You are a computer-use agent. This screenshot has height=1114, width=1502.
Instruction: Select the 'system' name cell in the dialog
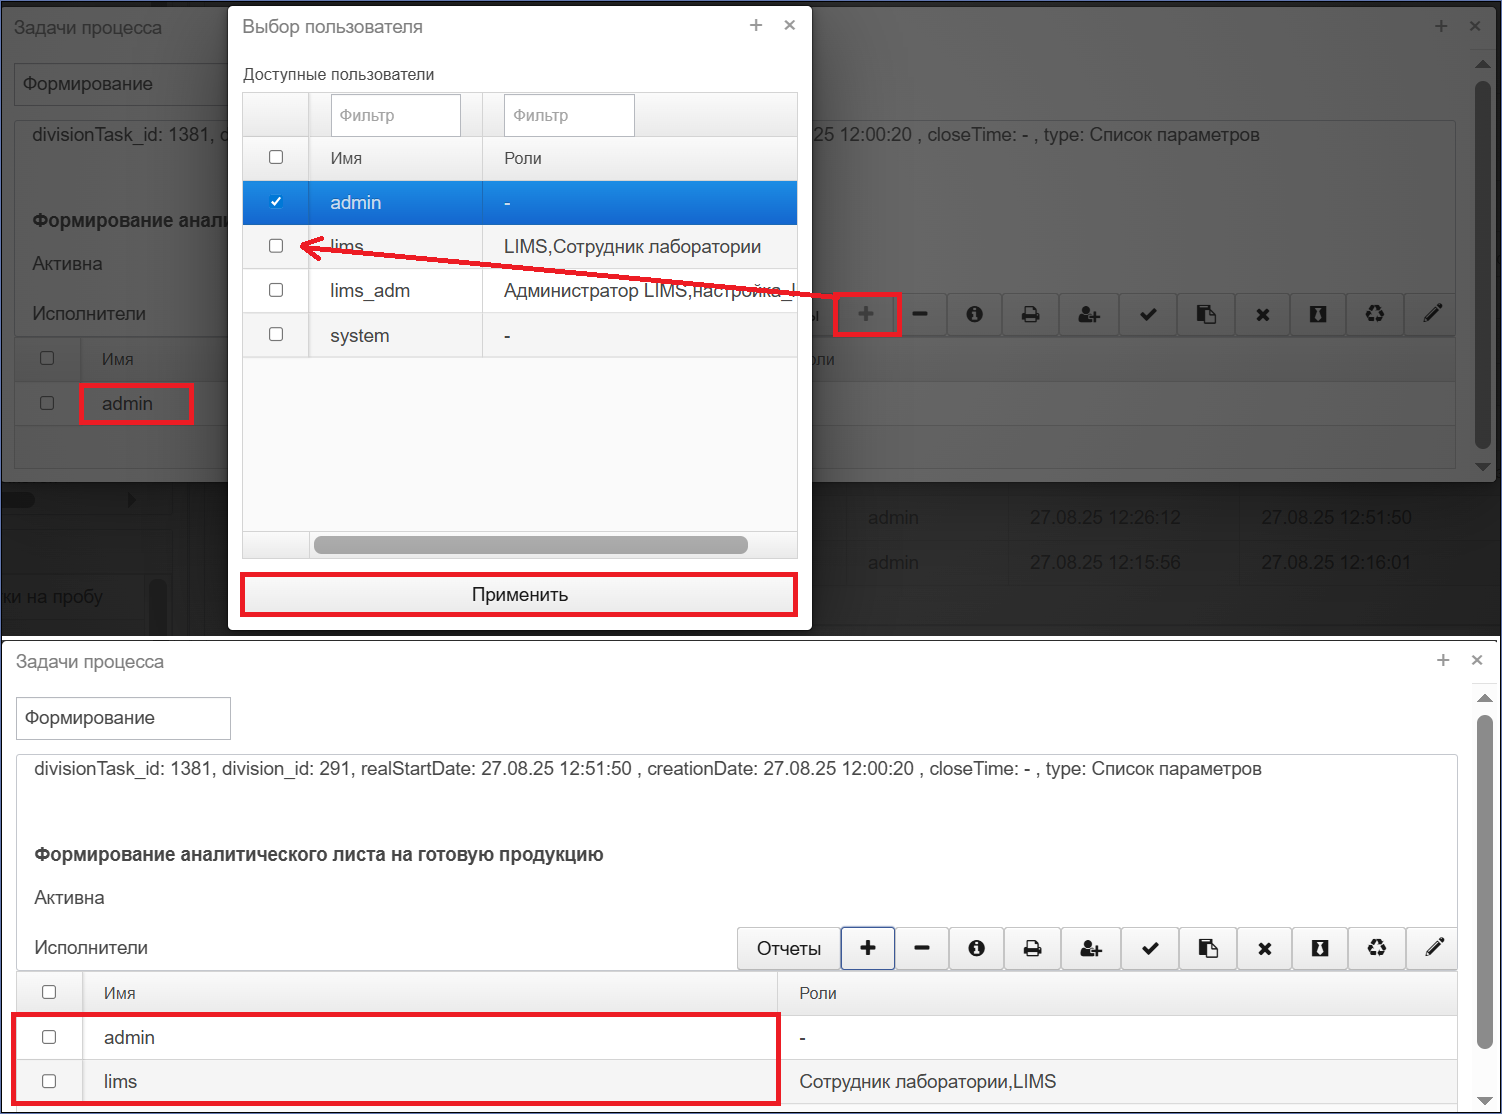[x=396, y=335]
